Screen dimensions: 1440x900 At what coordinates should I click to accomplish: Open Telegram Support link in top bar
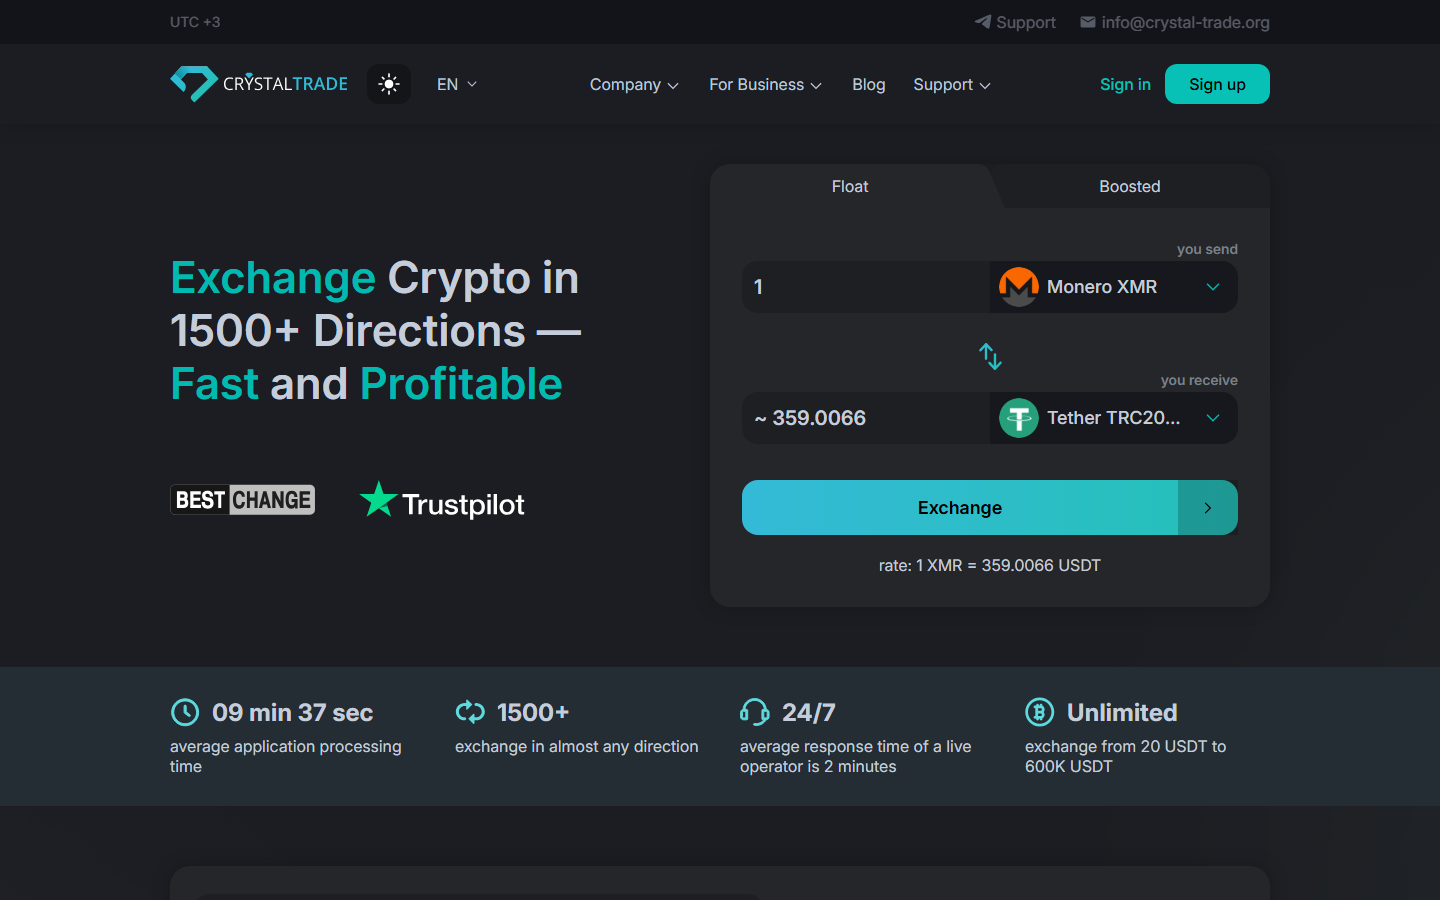tap(1015, 22)
